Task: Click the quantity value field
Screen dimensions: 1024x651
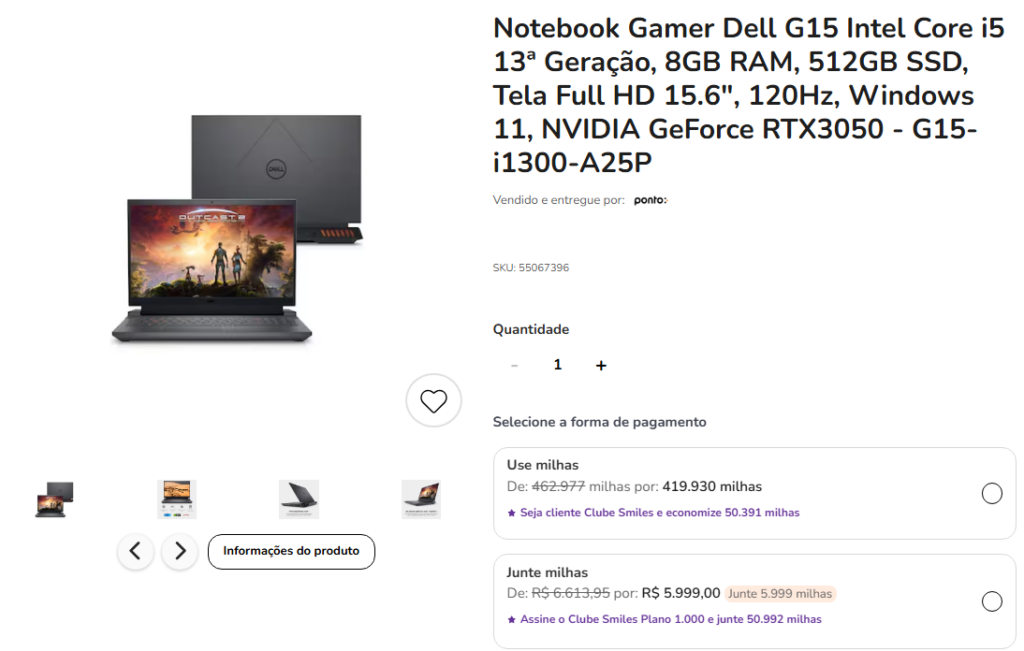Action: [558, 365]
